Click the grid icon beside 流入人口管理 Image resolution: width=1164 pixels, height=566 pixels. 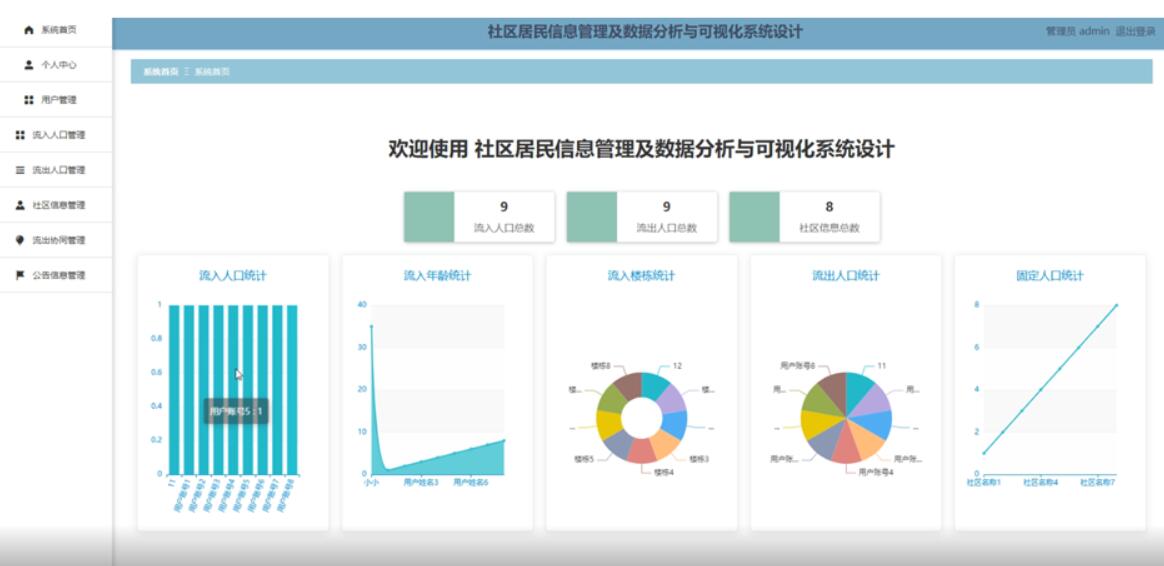click(x=20, y=135)
